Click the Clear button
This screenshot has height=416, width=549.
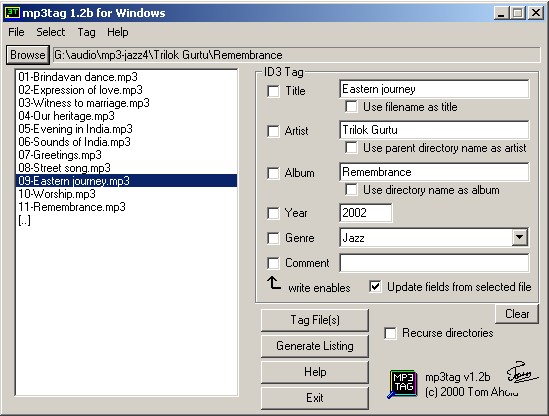tap(517, 314)
